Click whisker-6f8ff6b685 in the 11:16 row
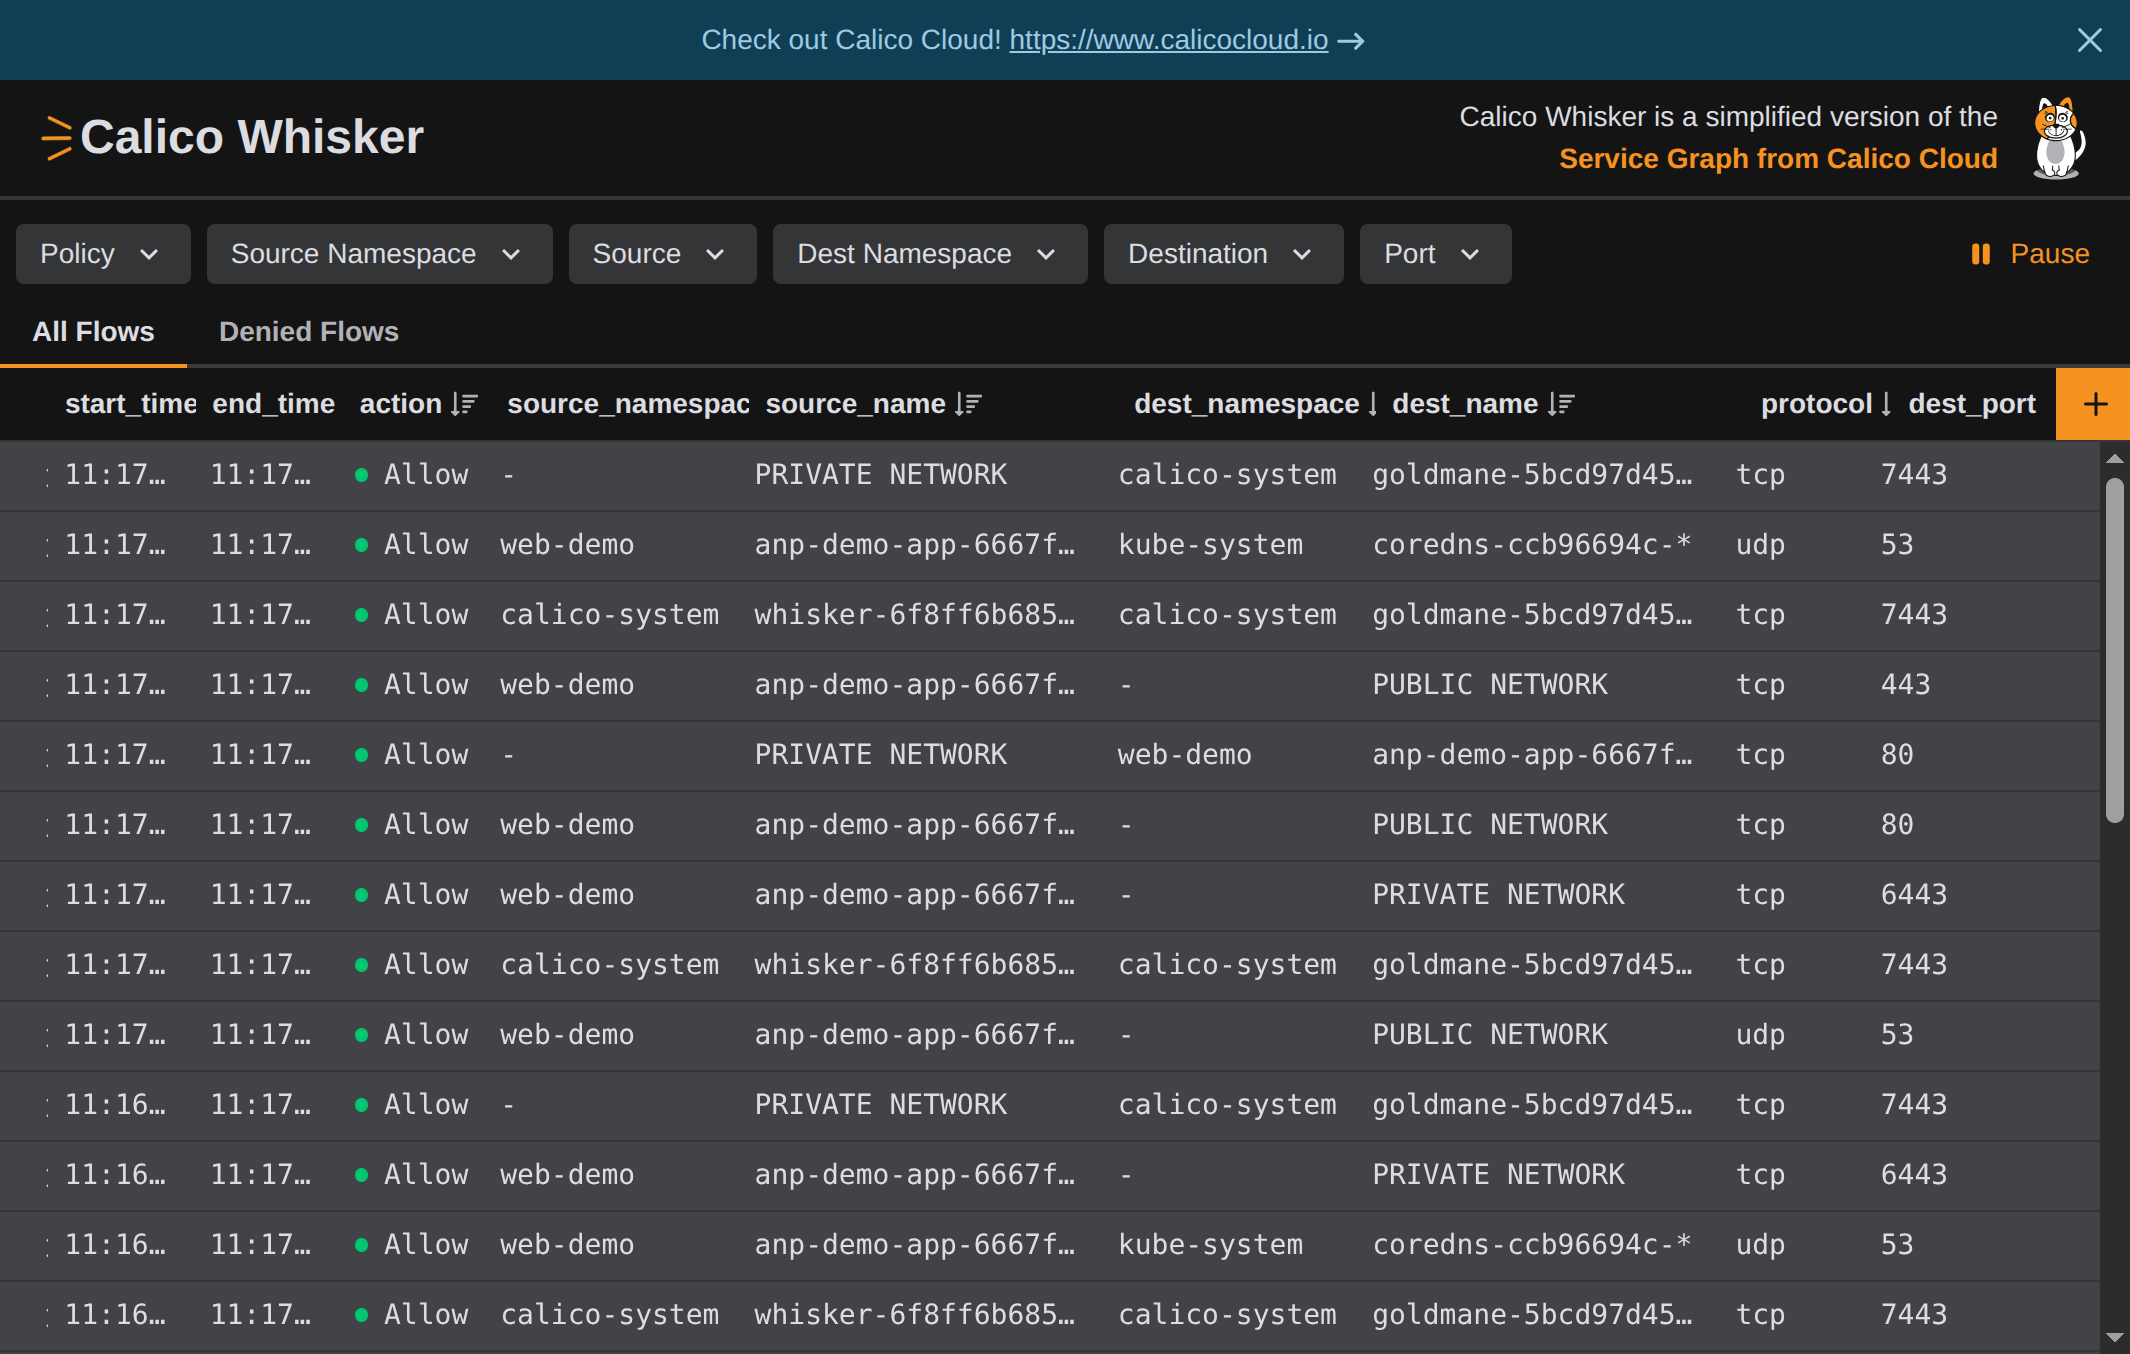This screenshot has width=2130, height=1354. click(914, 1315)
